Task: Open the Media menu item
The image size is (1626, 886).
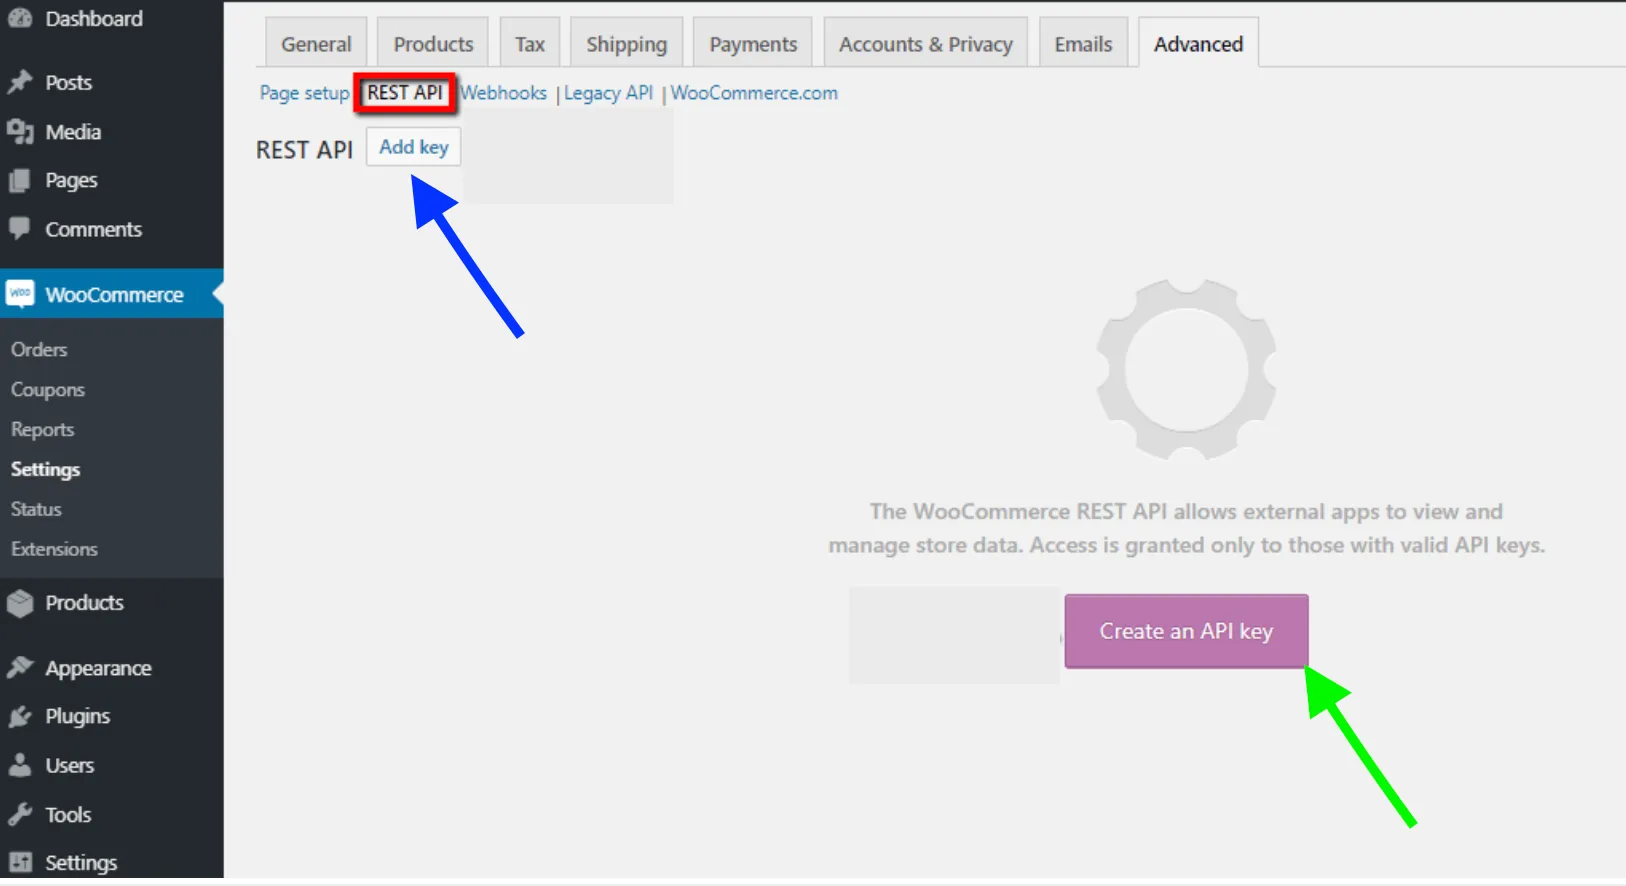Action: click(73, 131)
